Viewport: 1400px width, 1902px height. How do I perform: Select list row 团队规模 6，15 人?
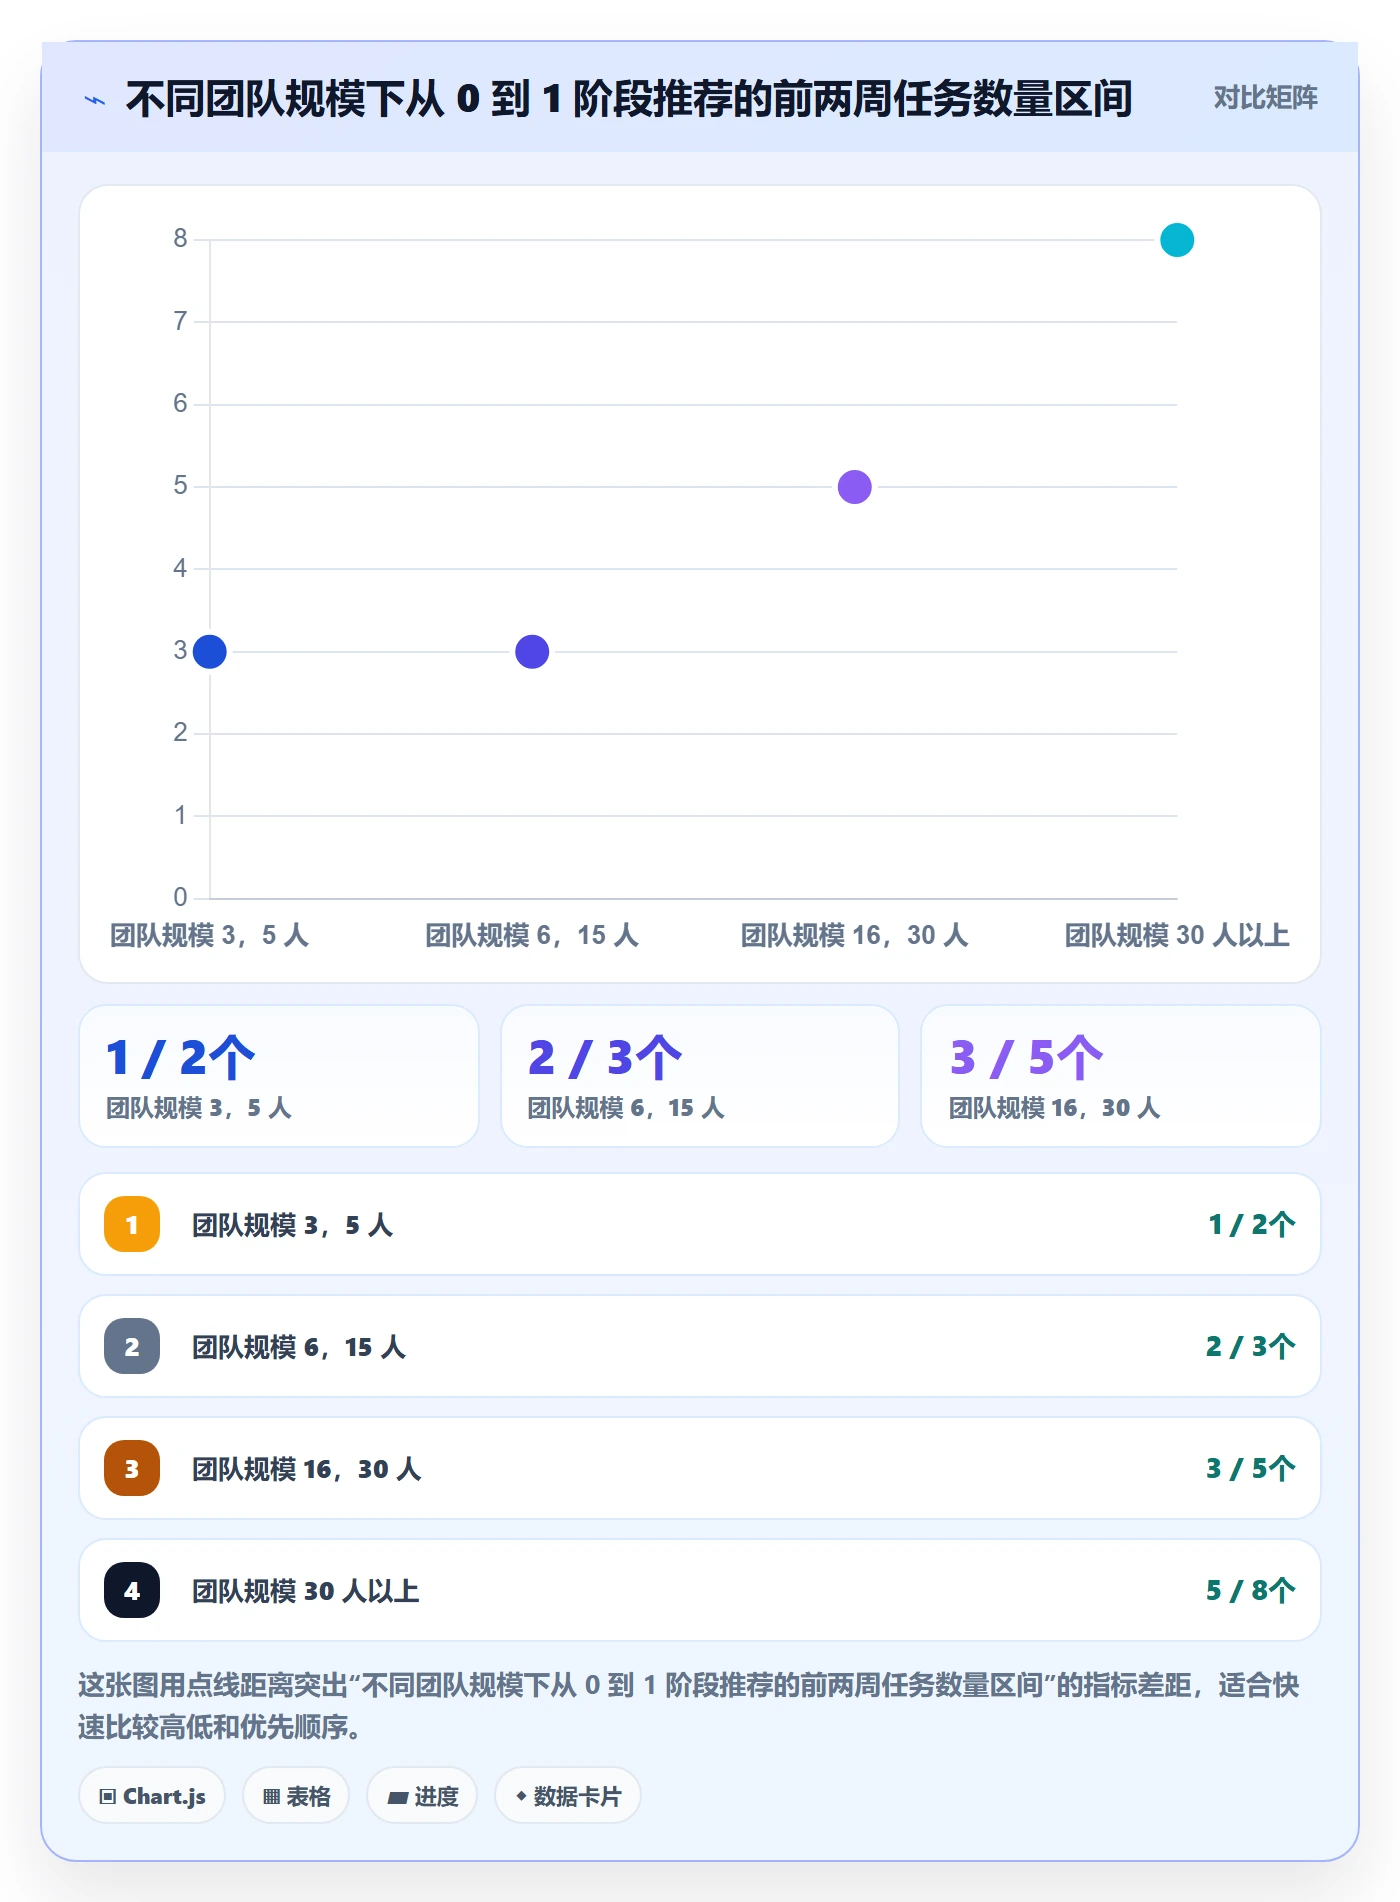tap(700, 1346)
